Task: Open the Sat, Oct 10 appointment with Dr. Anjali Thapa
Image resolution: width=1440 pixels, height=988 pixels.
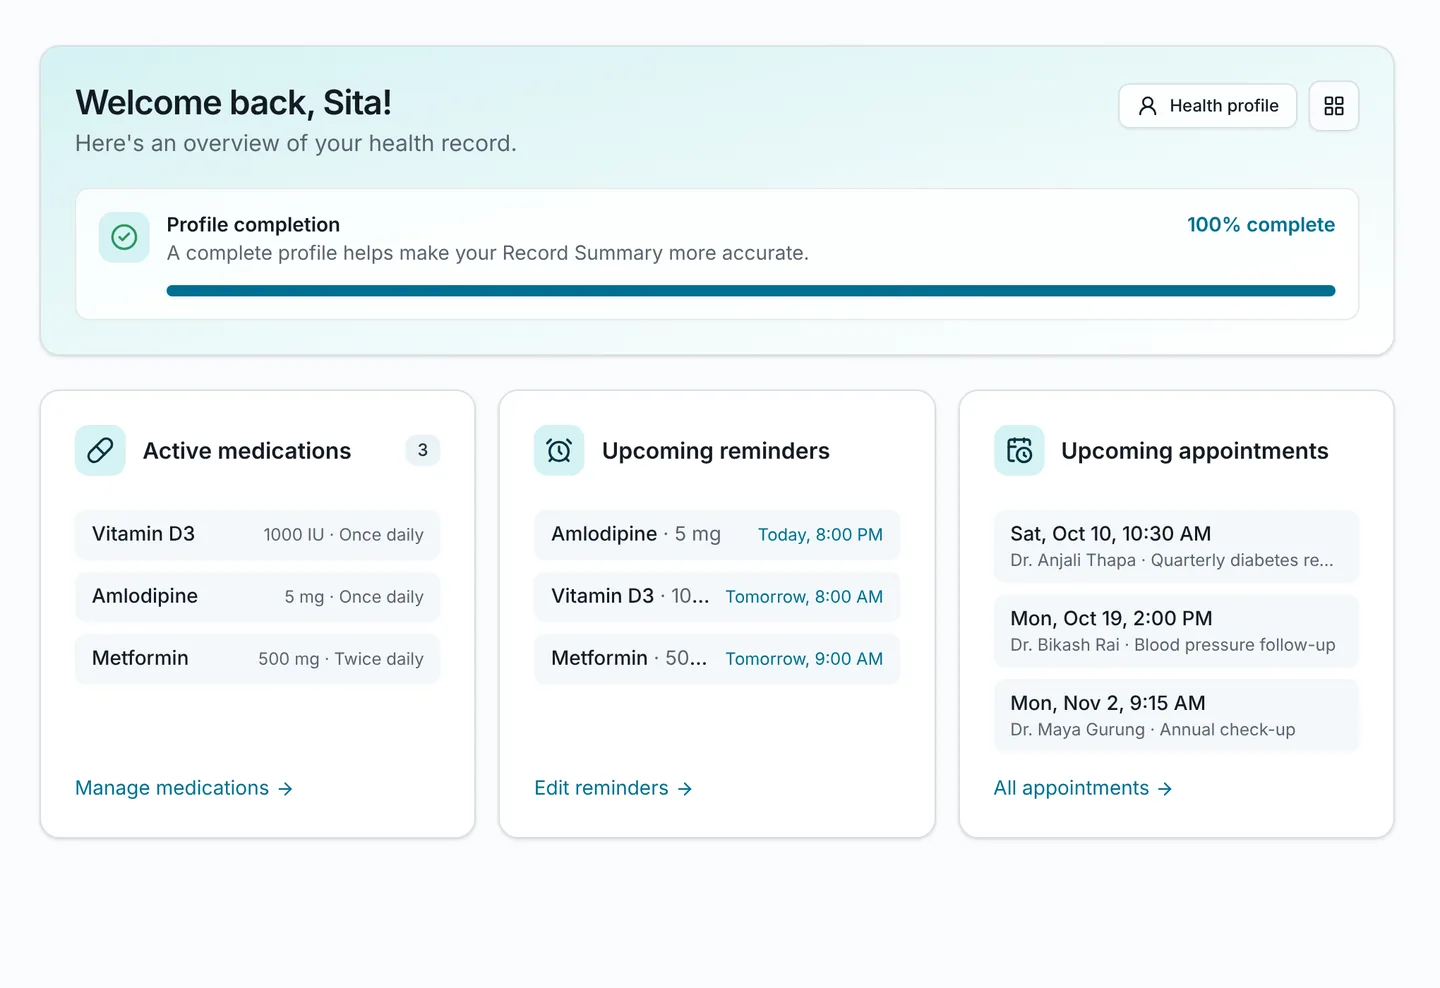Action: (1176, 546)
